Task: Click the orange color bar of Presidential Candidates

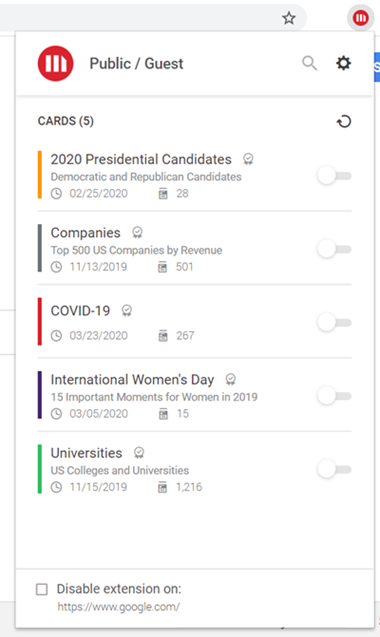Action: point(40,175)
